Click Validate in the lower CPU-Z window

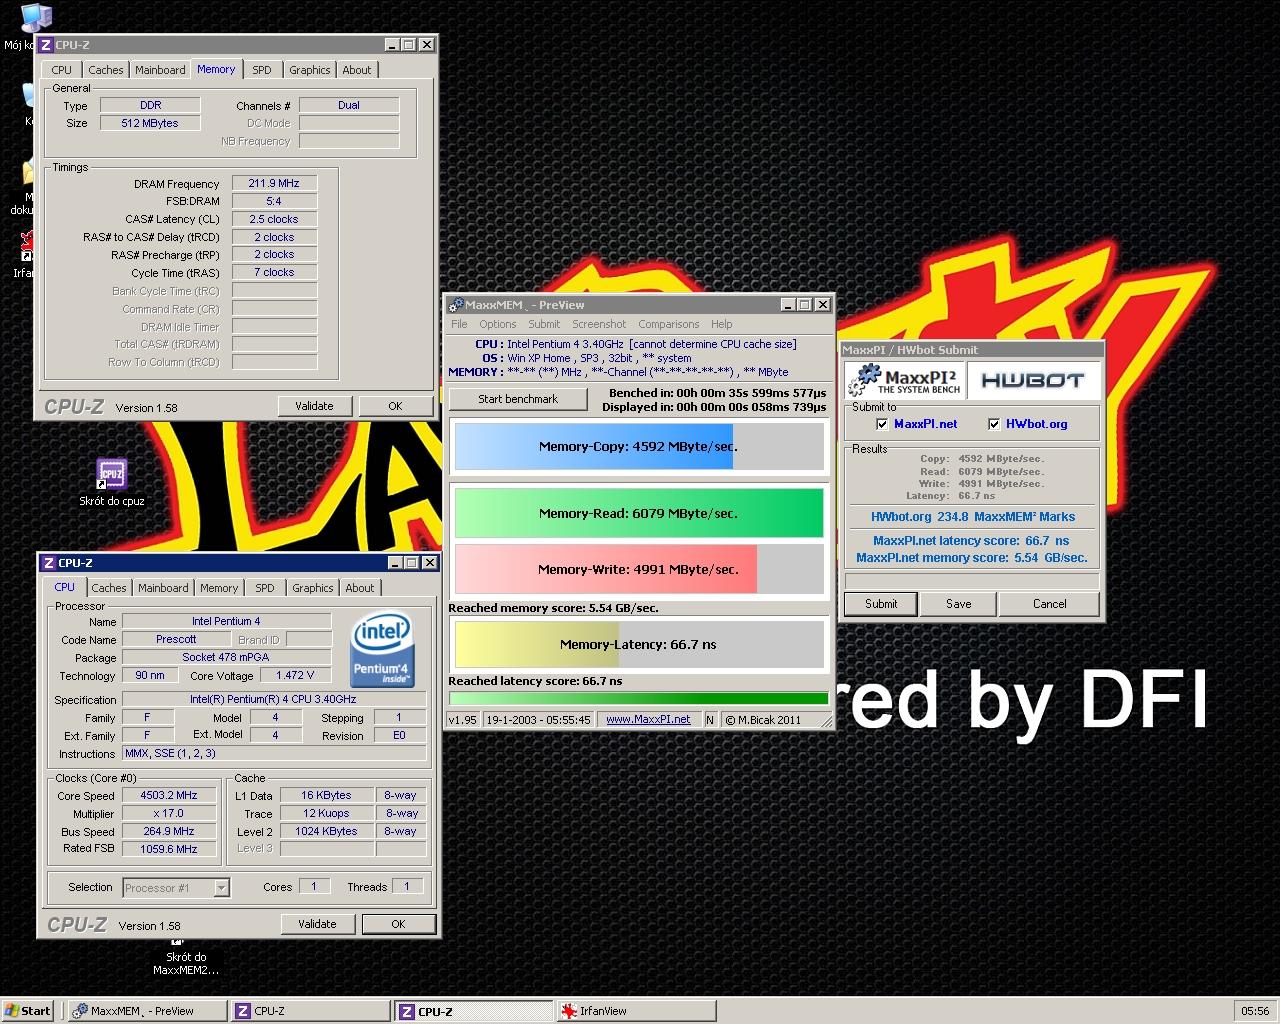click(317, 924)
